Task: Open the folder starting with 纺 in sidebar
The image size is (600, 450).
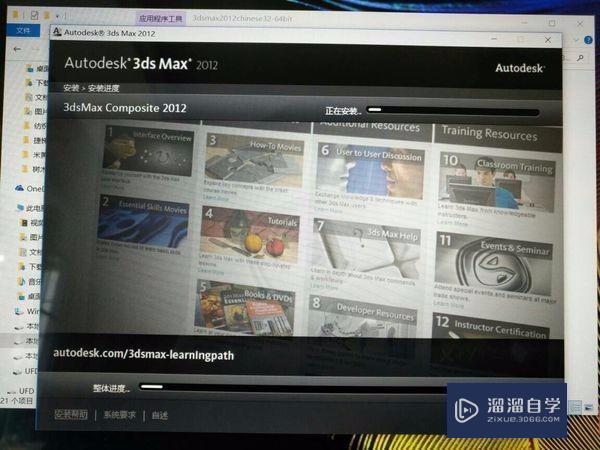Action: click(34, 126)
